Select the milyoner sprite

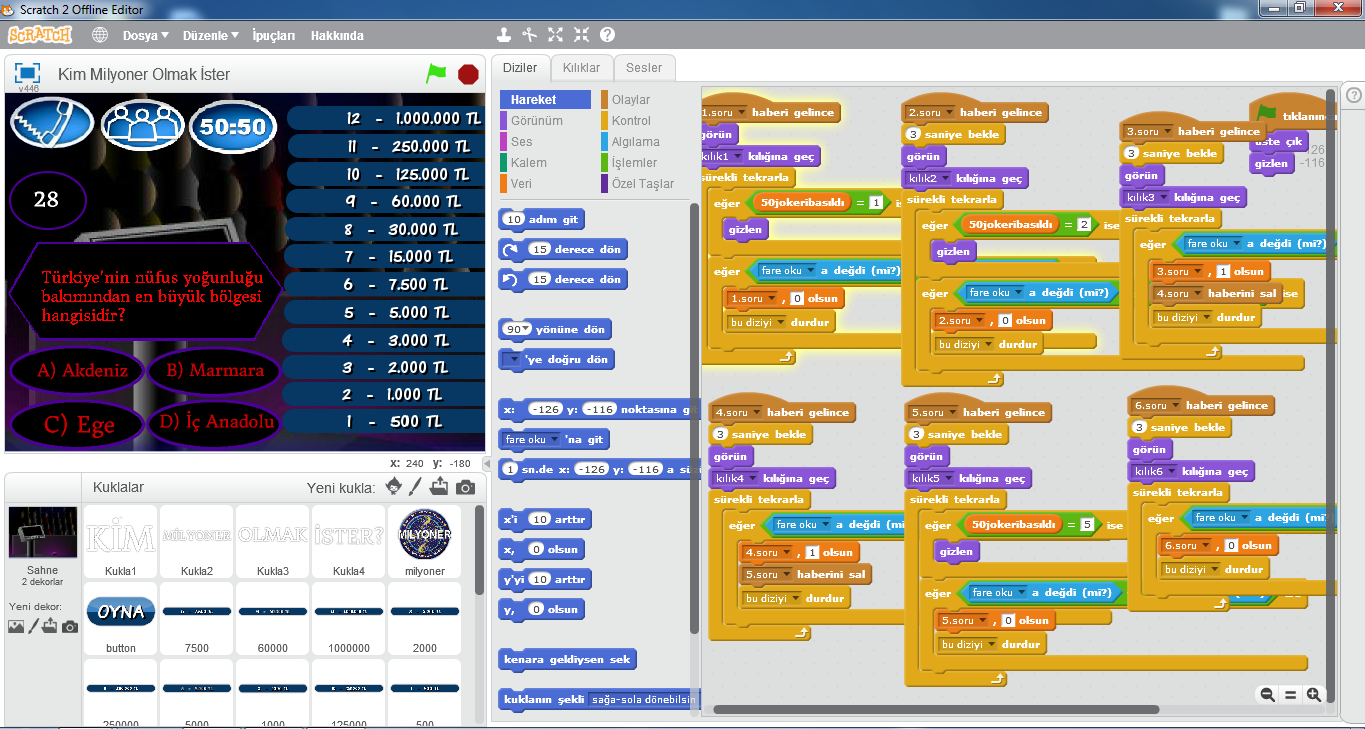[x=424, y=542]
